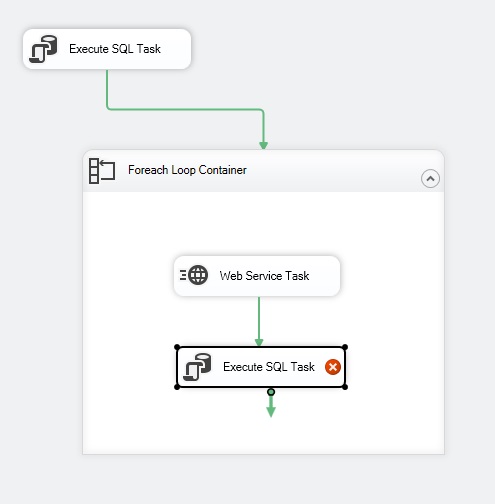Collapse the Foreach Loop Container
This screenshot has width=495, height=504.
pos(430,179)
